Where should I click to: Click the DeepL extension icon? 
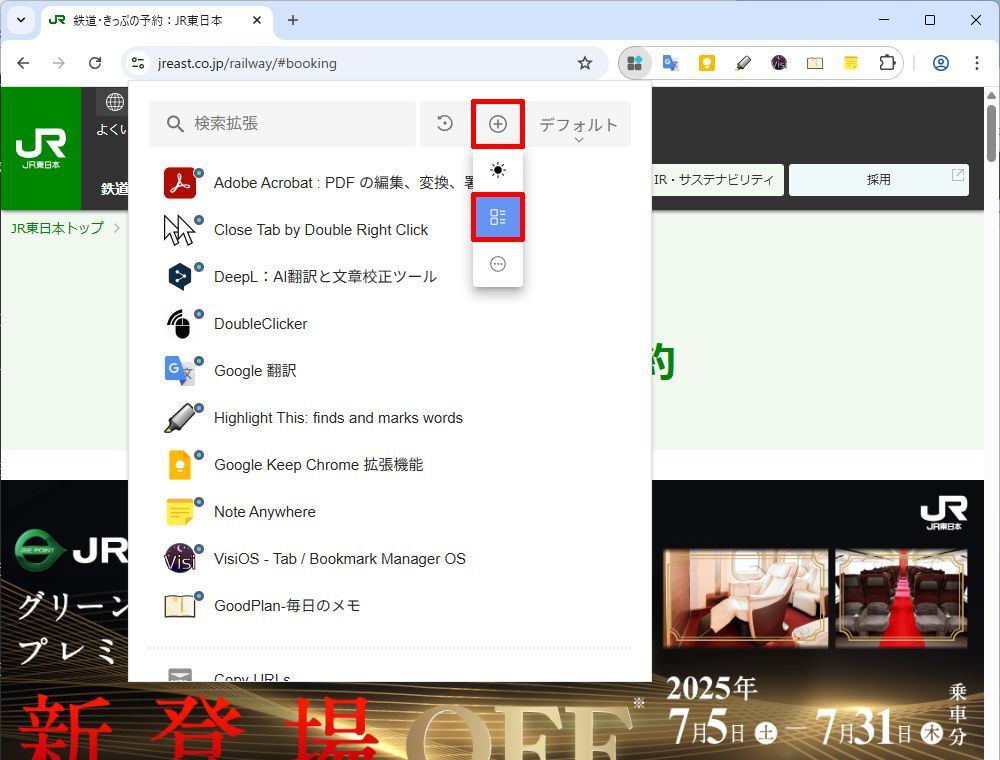click(x=180, y=277)
